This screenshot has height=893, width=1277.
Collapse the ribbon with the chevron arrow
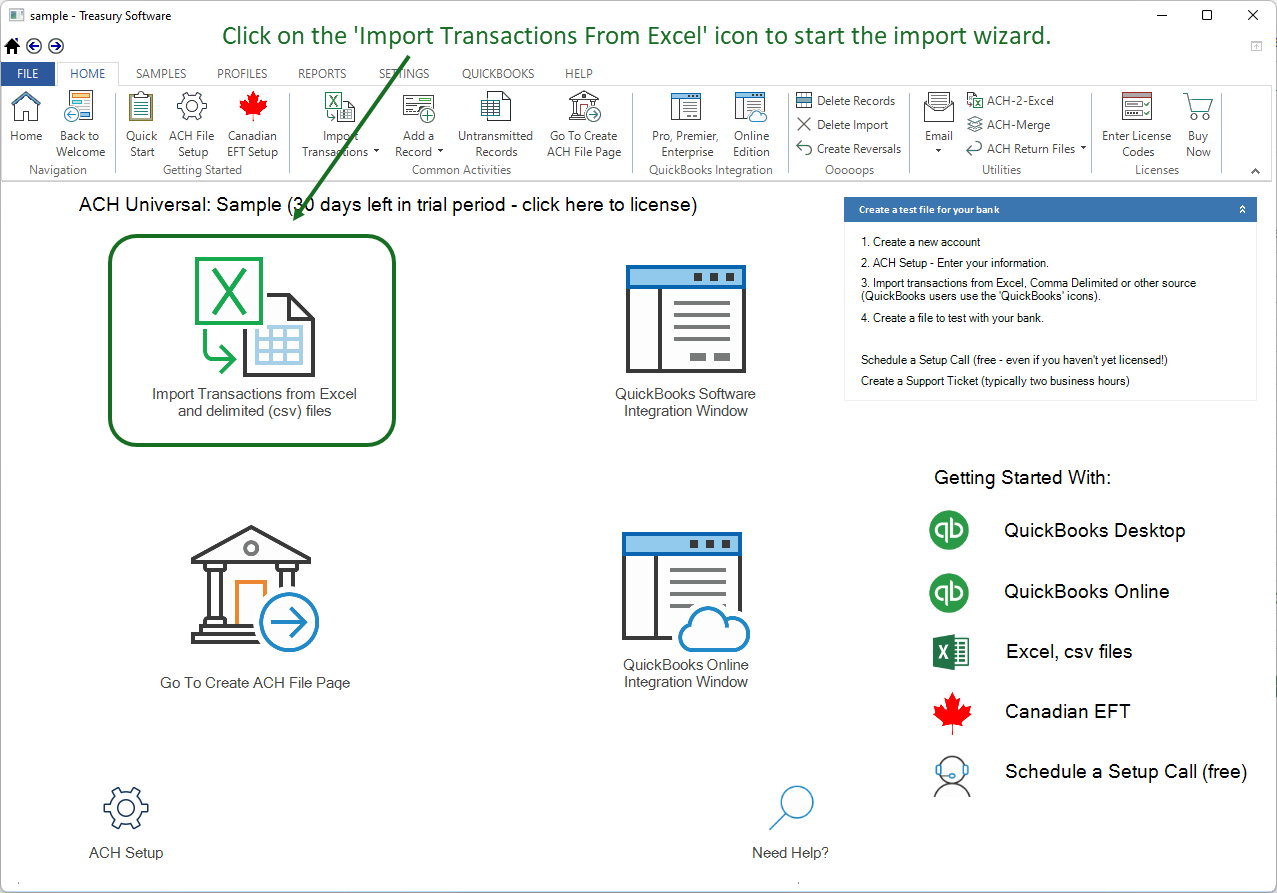point(1255,172)
